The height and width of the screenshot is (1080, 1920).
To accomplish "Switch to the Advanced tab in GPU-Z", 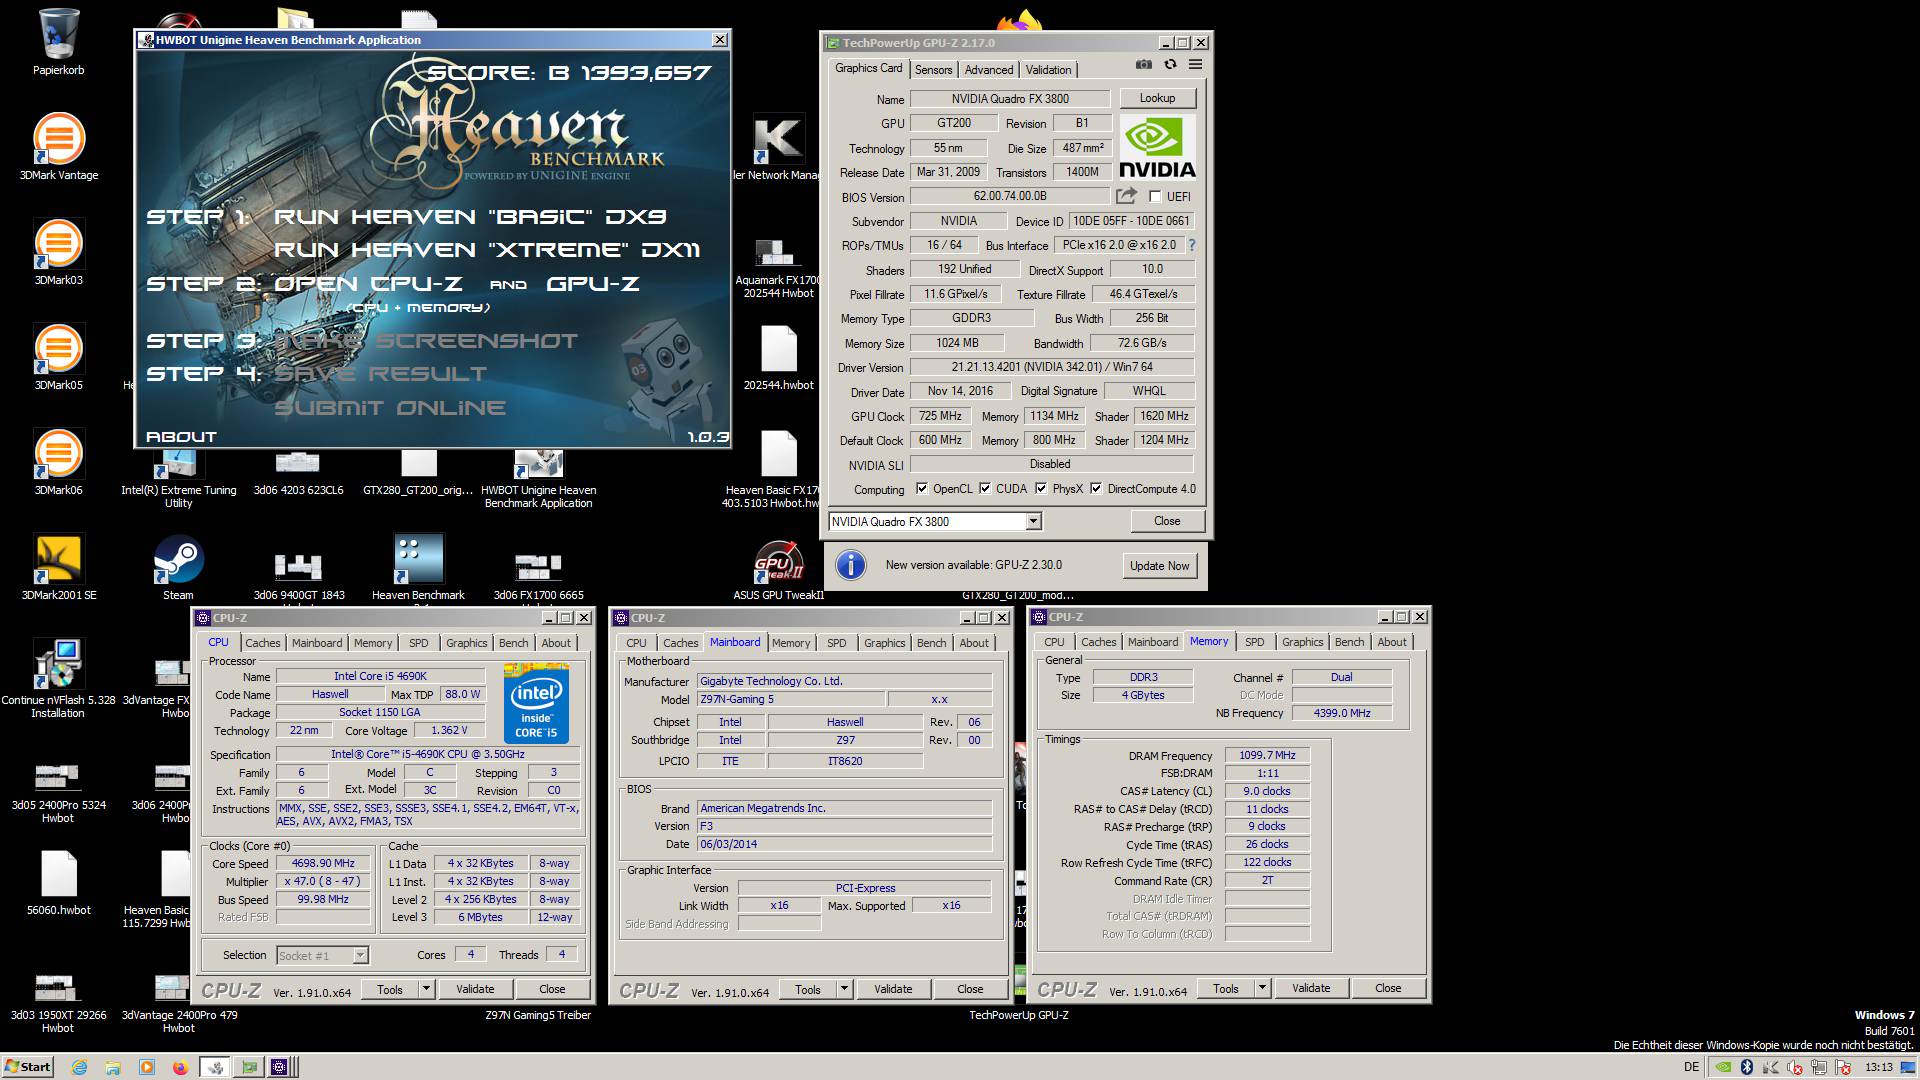I will [989, 70].
